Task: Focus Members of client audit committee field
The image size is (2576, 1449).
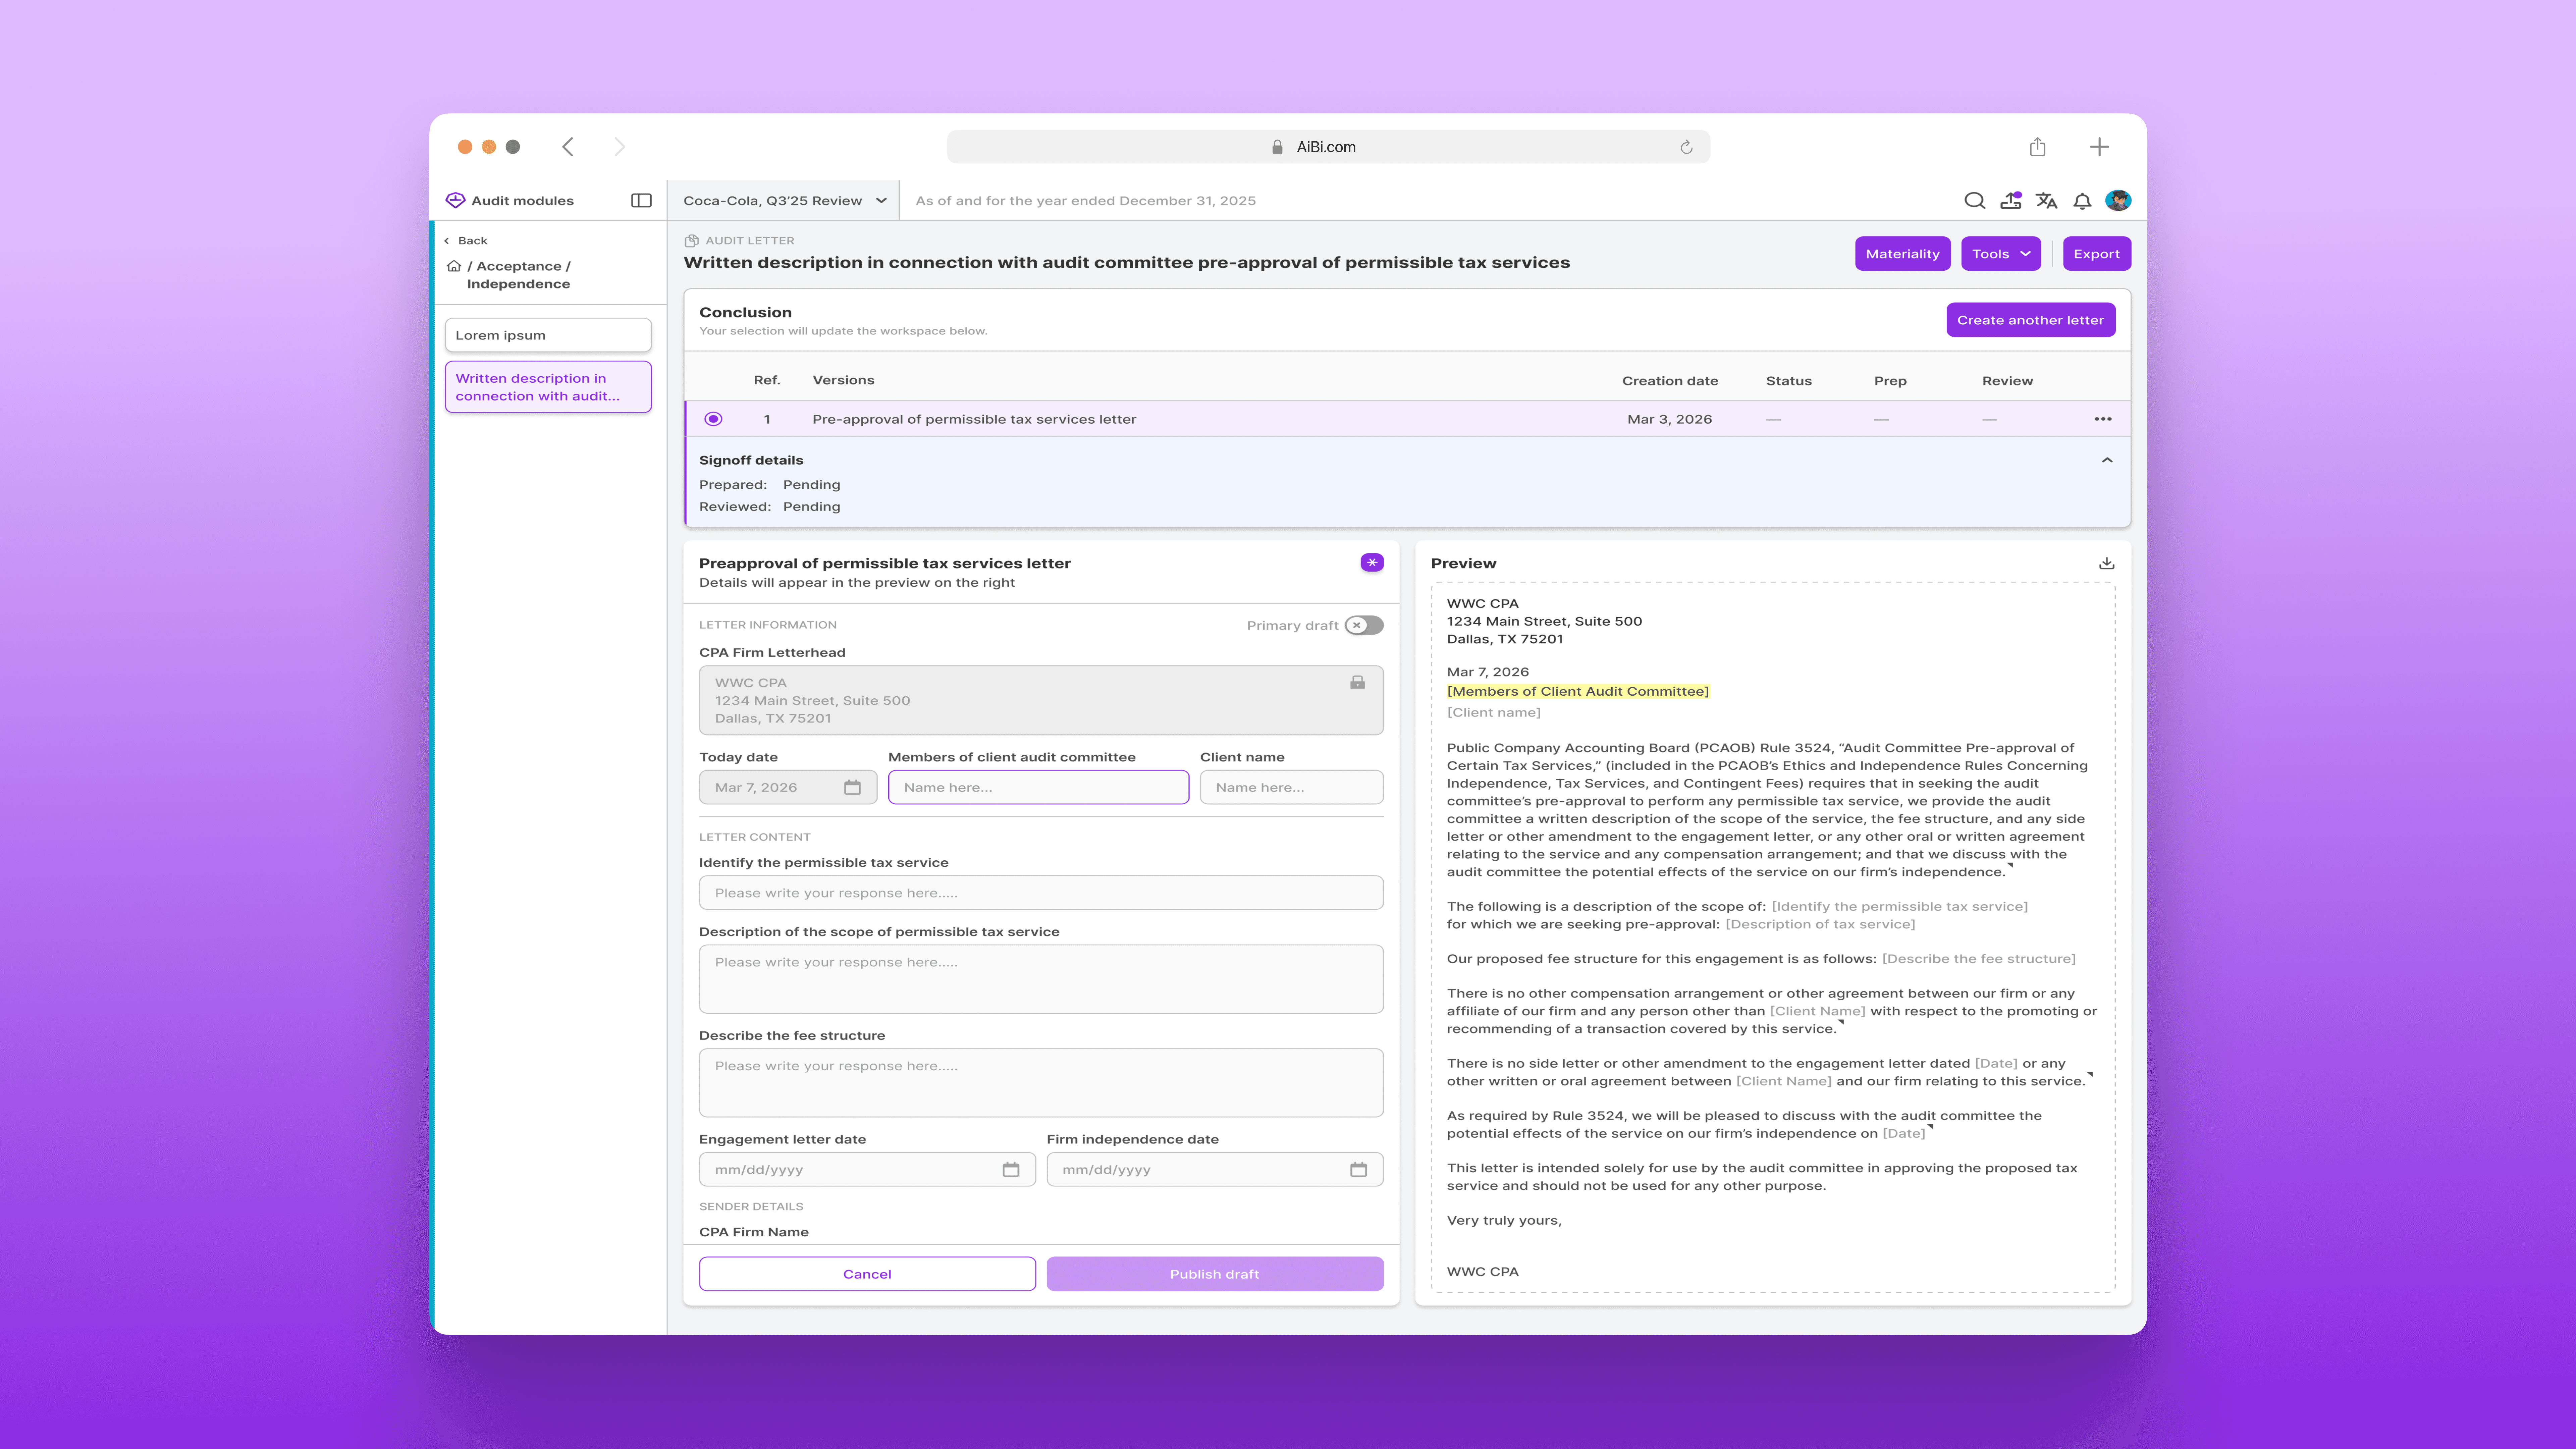Action: 1038,787
